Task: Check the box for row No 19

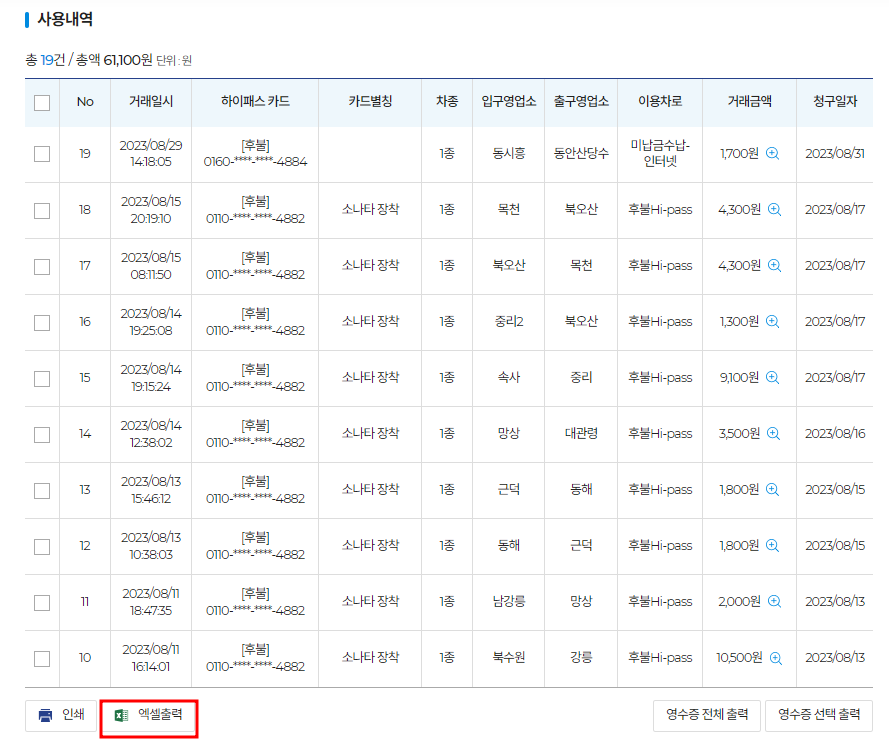Action: pos(42,154)
